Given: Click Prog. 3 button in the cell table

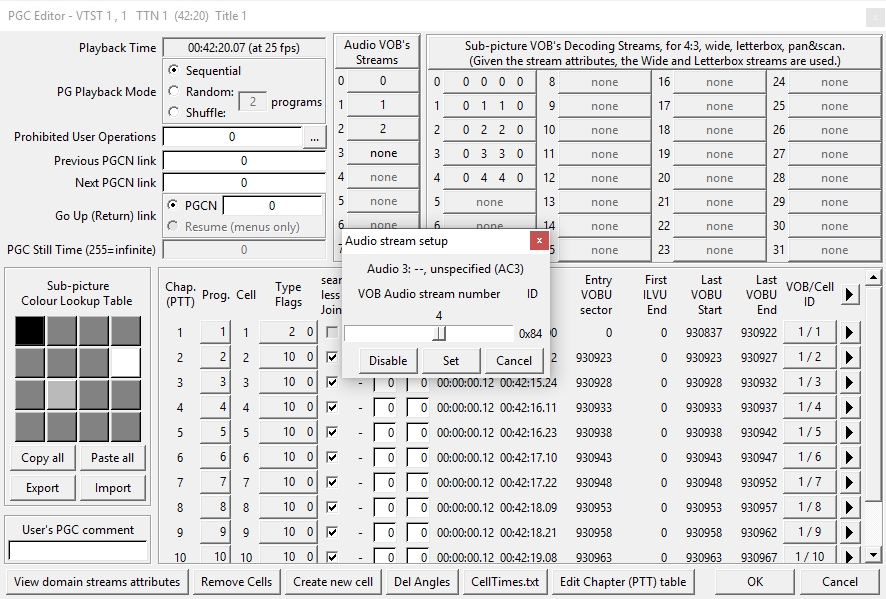Looking at the screenshot, I should (215, 383).
